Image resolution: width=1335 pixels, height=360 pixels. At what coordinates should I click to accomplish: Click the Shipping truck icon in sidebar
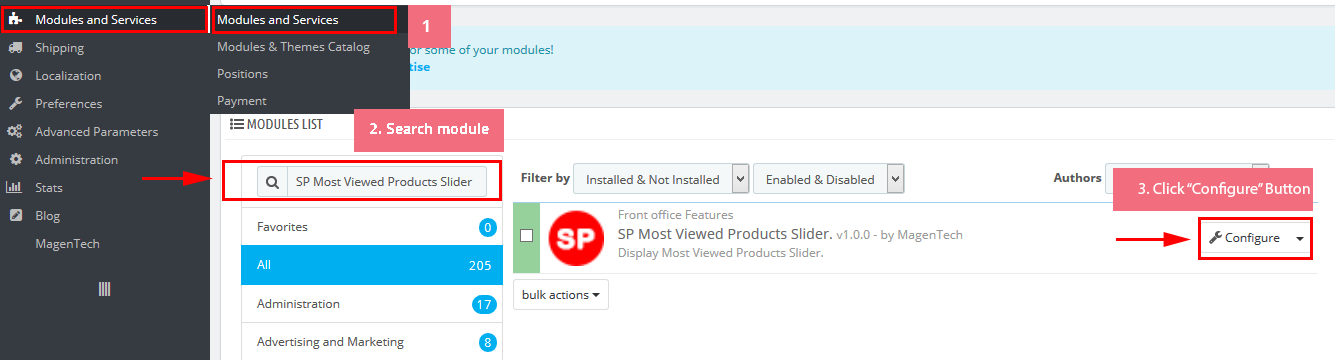15,48
